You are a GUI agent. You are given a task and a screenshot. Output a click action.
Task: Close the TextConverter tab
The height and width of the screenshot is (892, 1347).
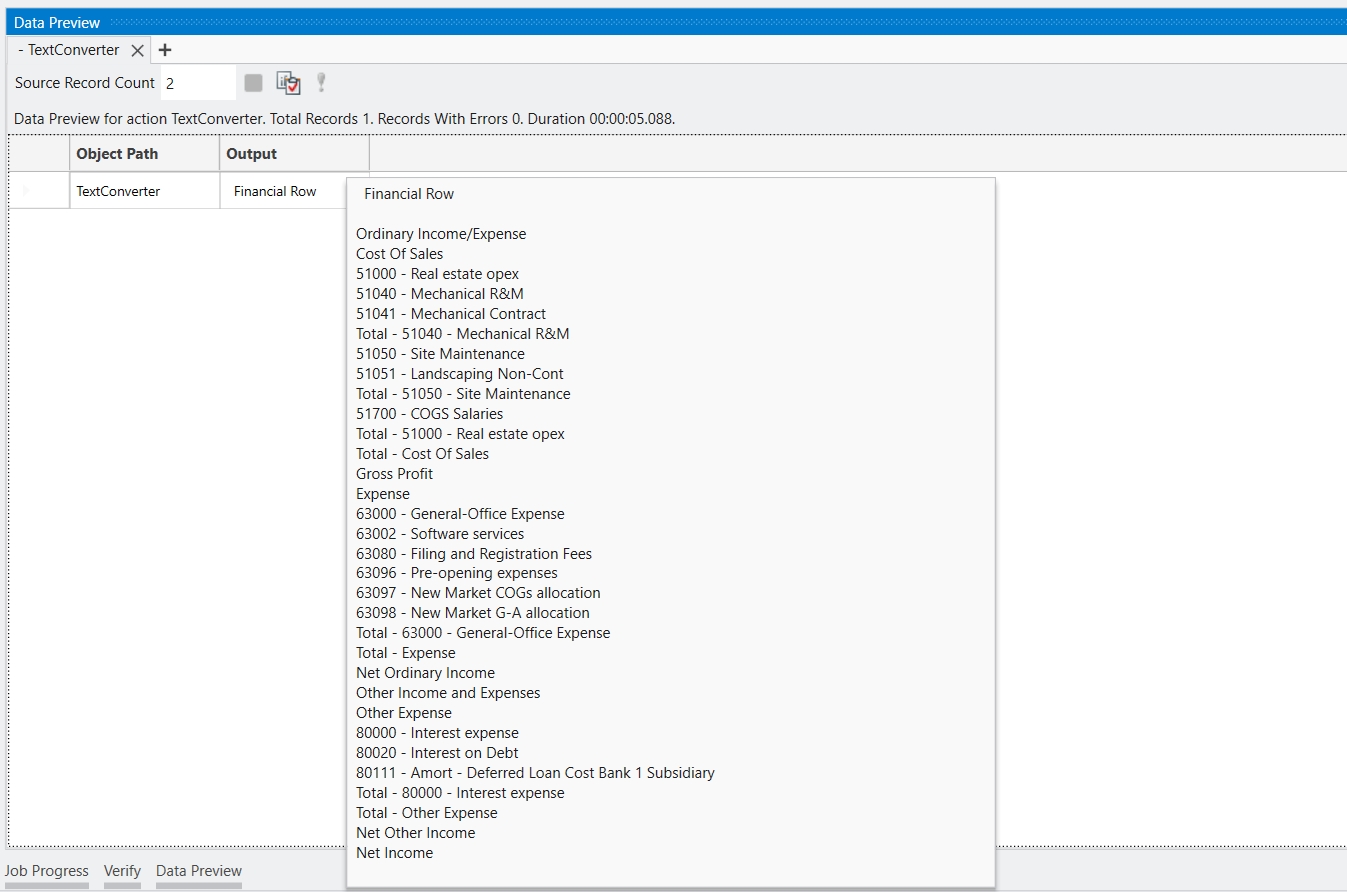(x=138, y=50)
